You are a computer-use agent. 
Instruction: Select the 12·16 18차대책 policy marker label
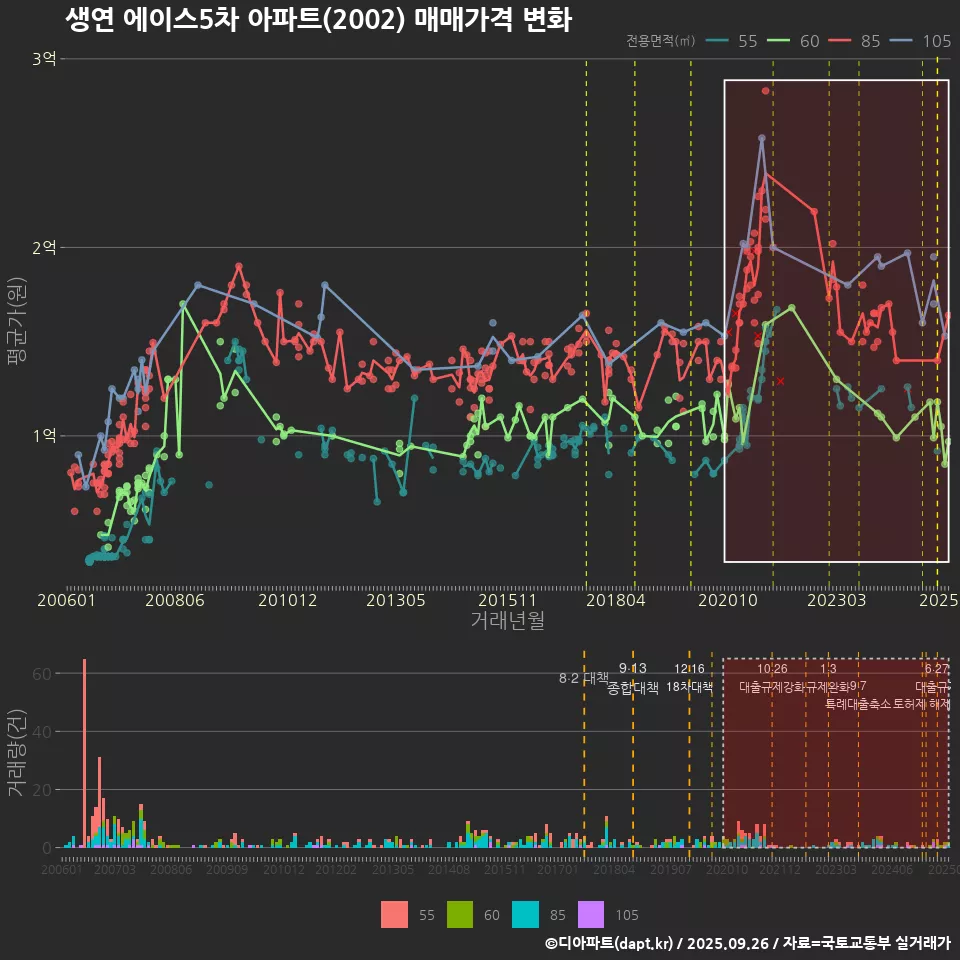[x=689, y=678]
